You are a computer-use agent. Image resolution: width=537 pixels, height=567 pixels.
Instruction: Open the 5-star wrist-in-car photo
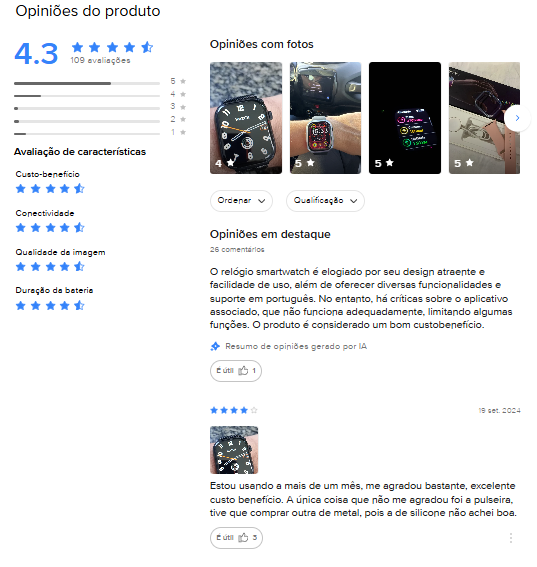point(325,118)
